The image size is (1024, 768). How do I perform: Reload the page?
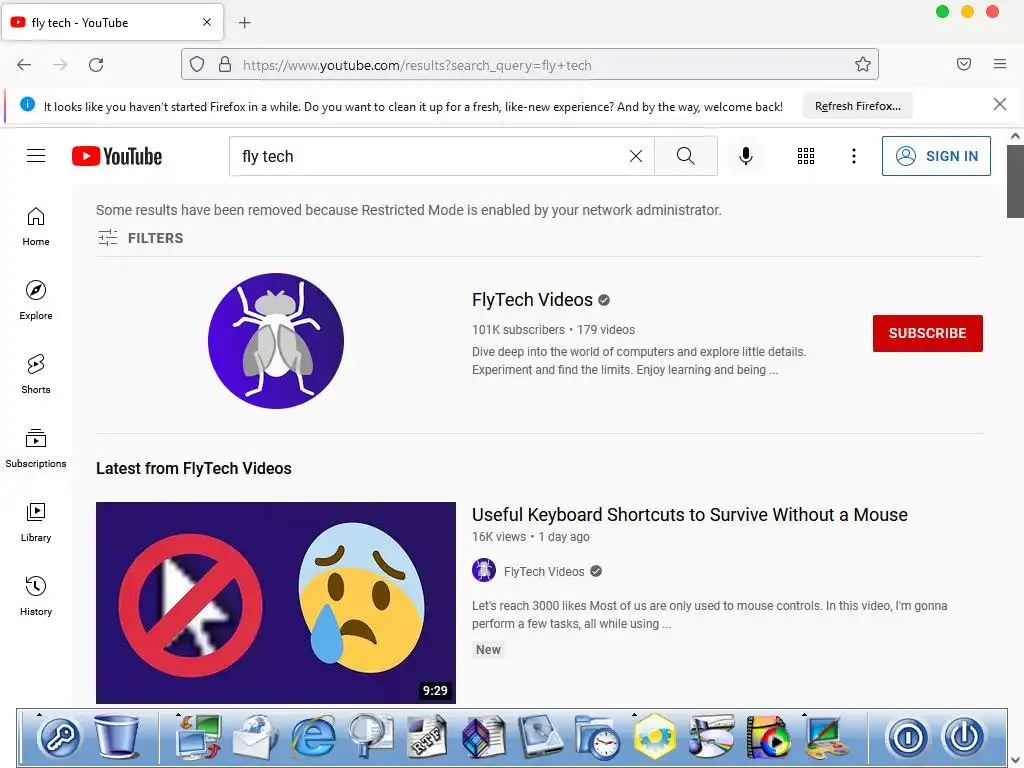tap(96, 65)
